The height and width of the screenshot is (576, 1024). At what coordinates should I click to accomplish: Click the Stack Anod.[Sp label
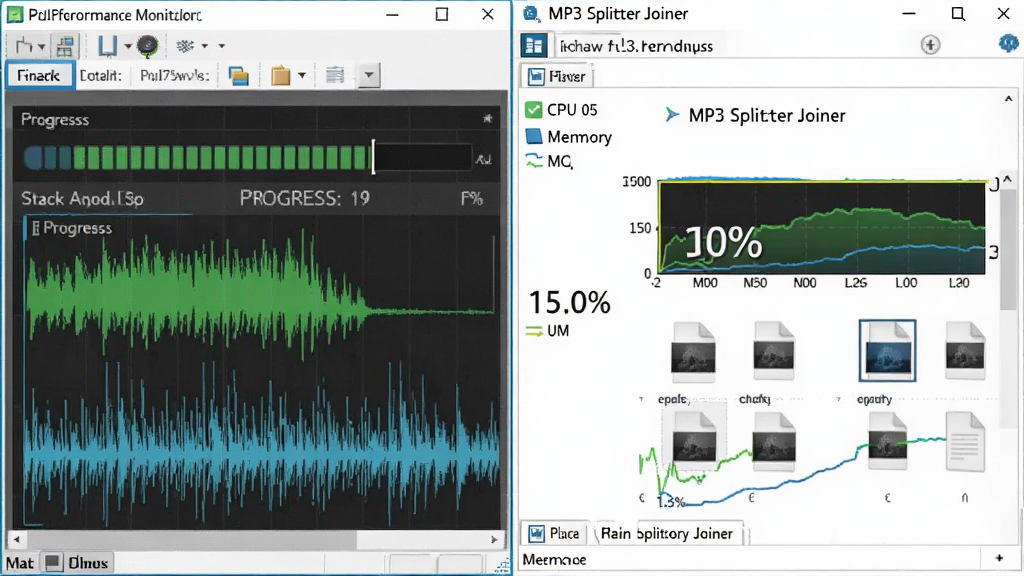tap(82, 199)
